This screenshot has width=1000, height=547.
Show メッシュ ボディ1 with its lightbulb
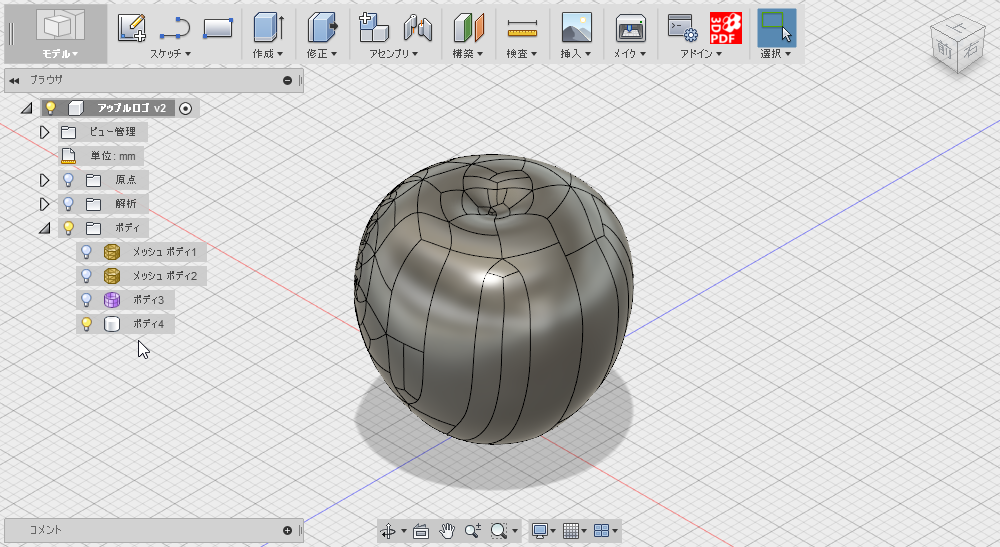[x=86, y=252]
